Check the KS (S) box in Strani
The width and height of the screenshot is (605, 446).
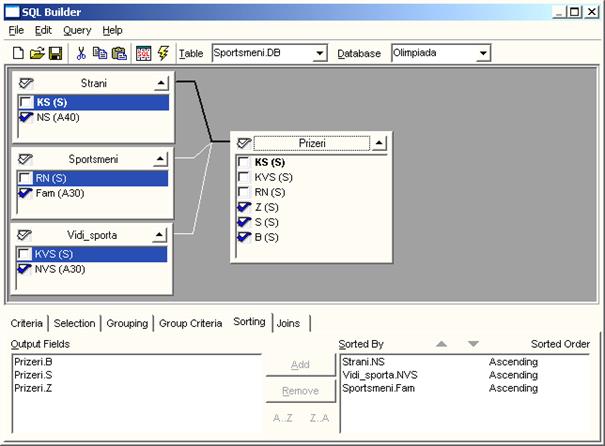(x=25, y=102)
